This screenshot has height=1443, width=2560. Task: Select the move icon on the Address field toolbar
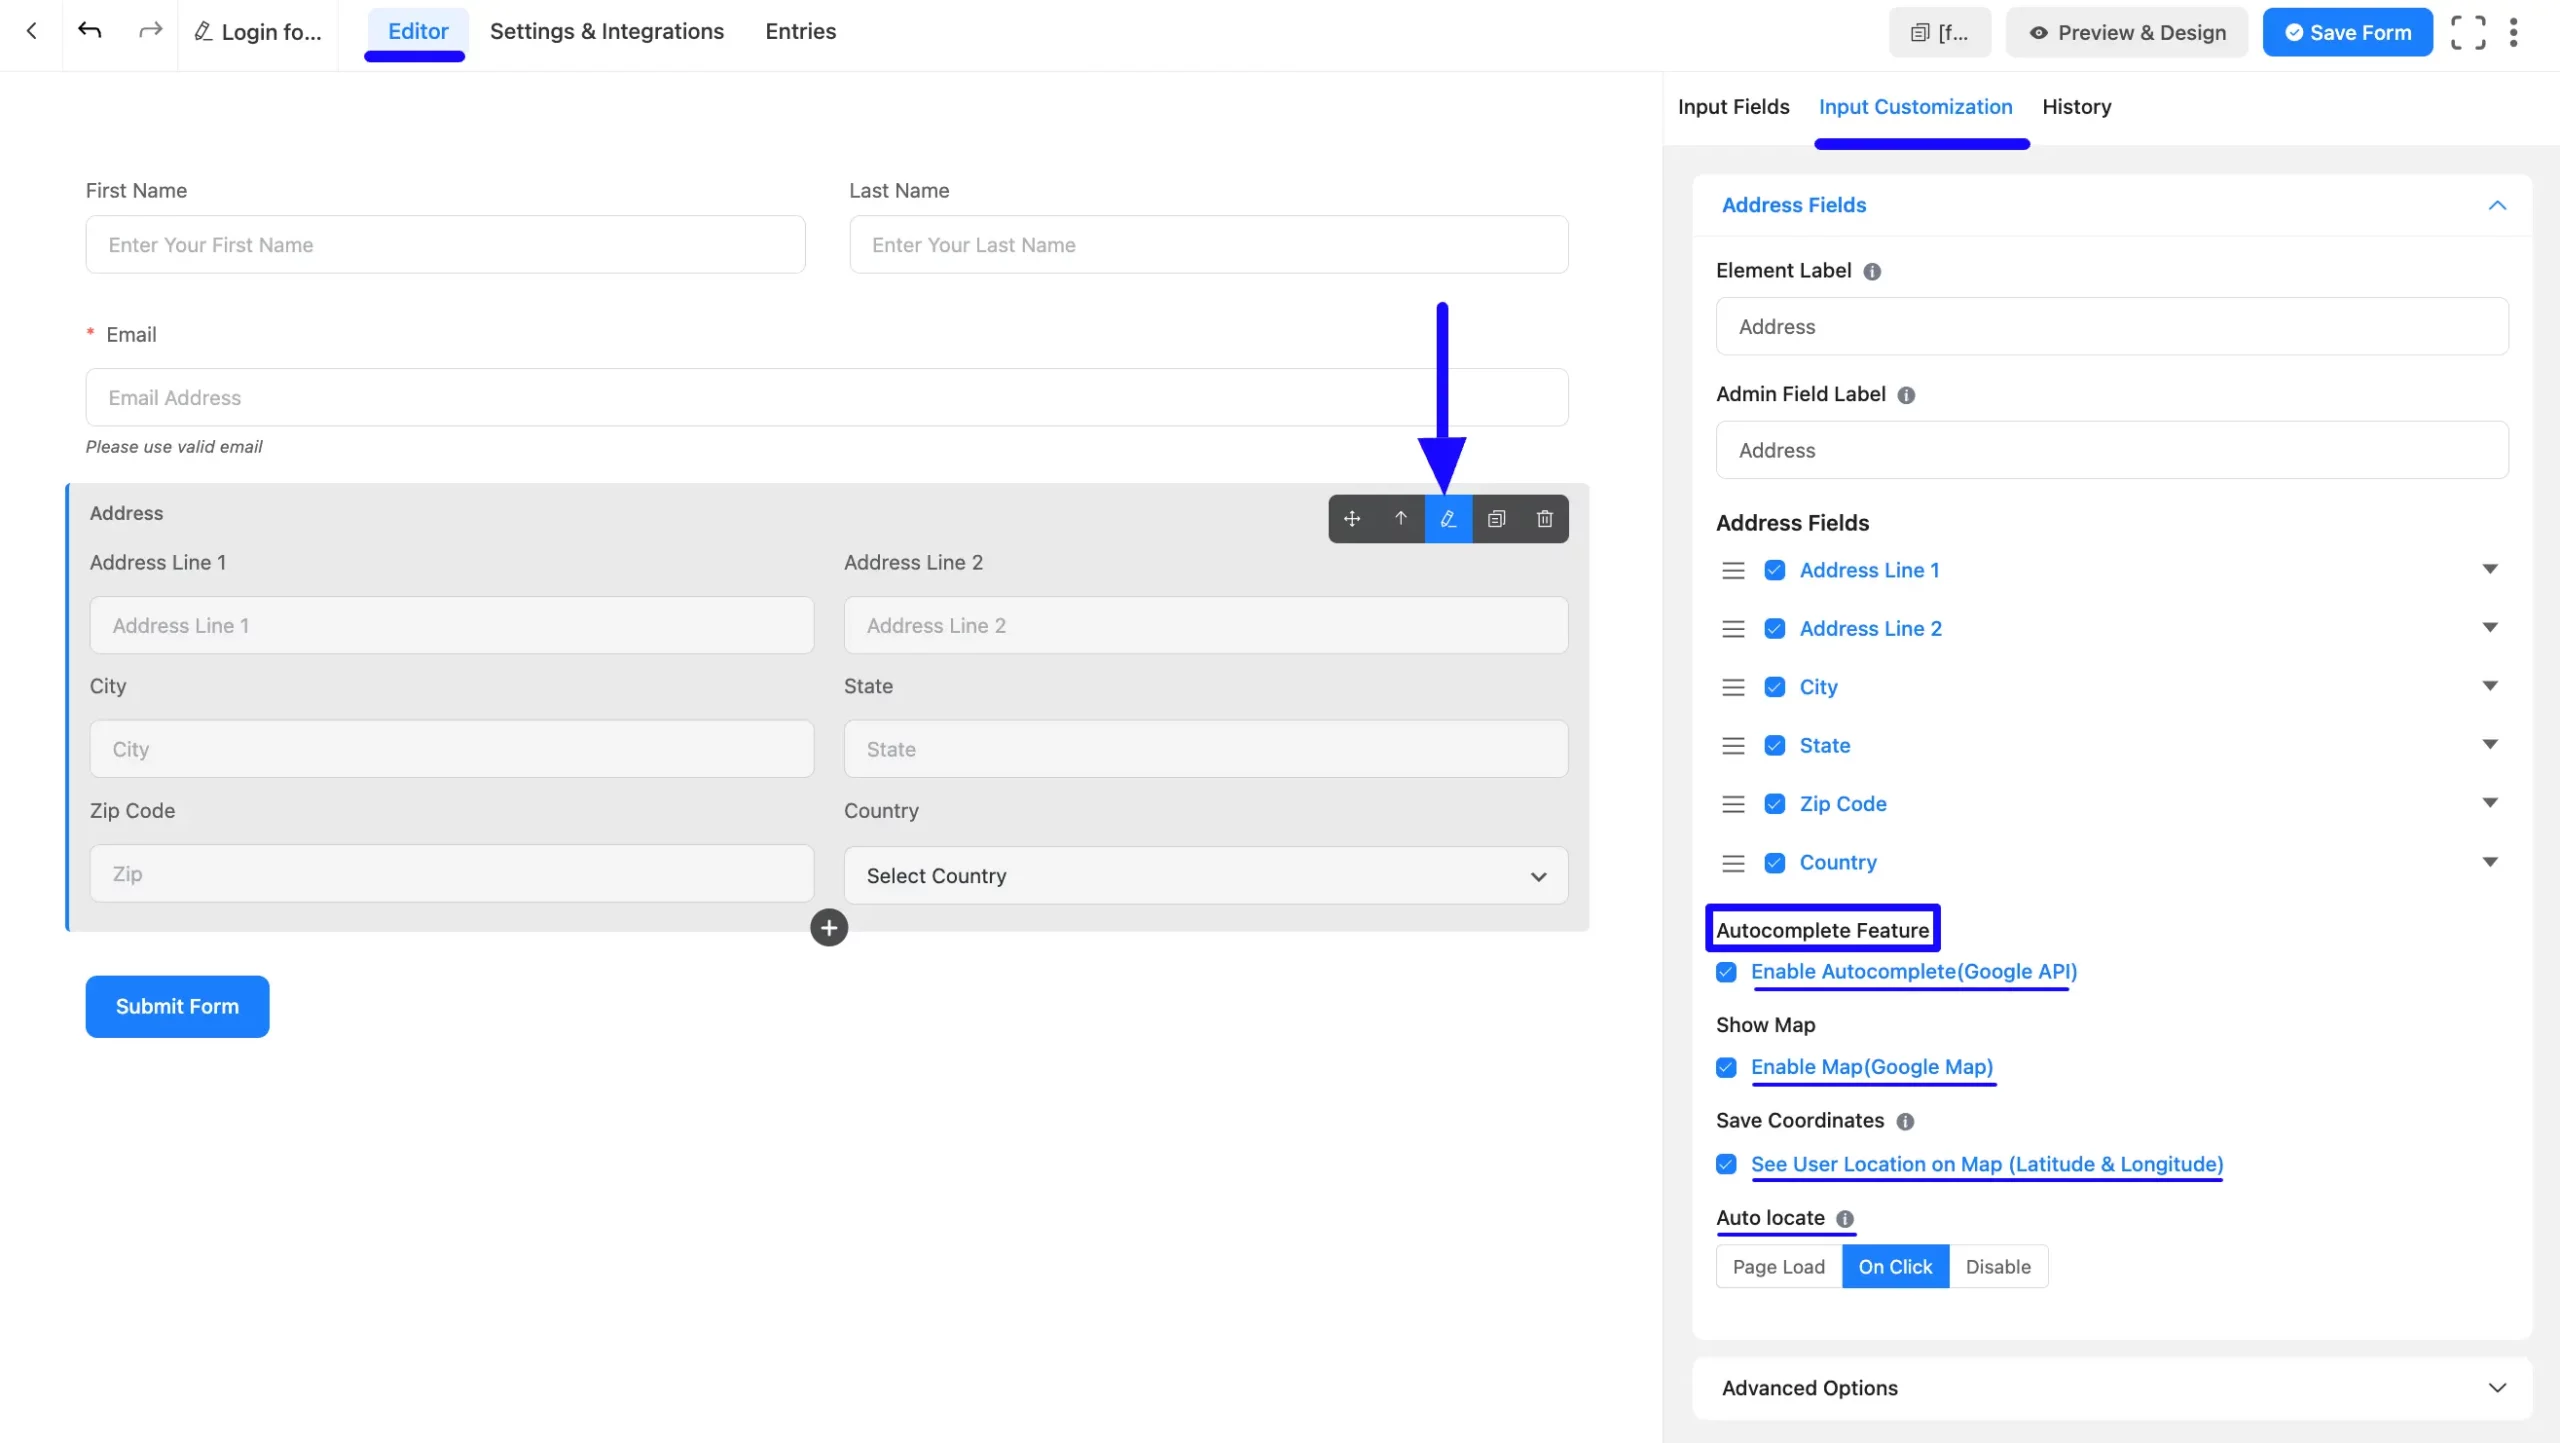(x=1352, y=519)
